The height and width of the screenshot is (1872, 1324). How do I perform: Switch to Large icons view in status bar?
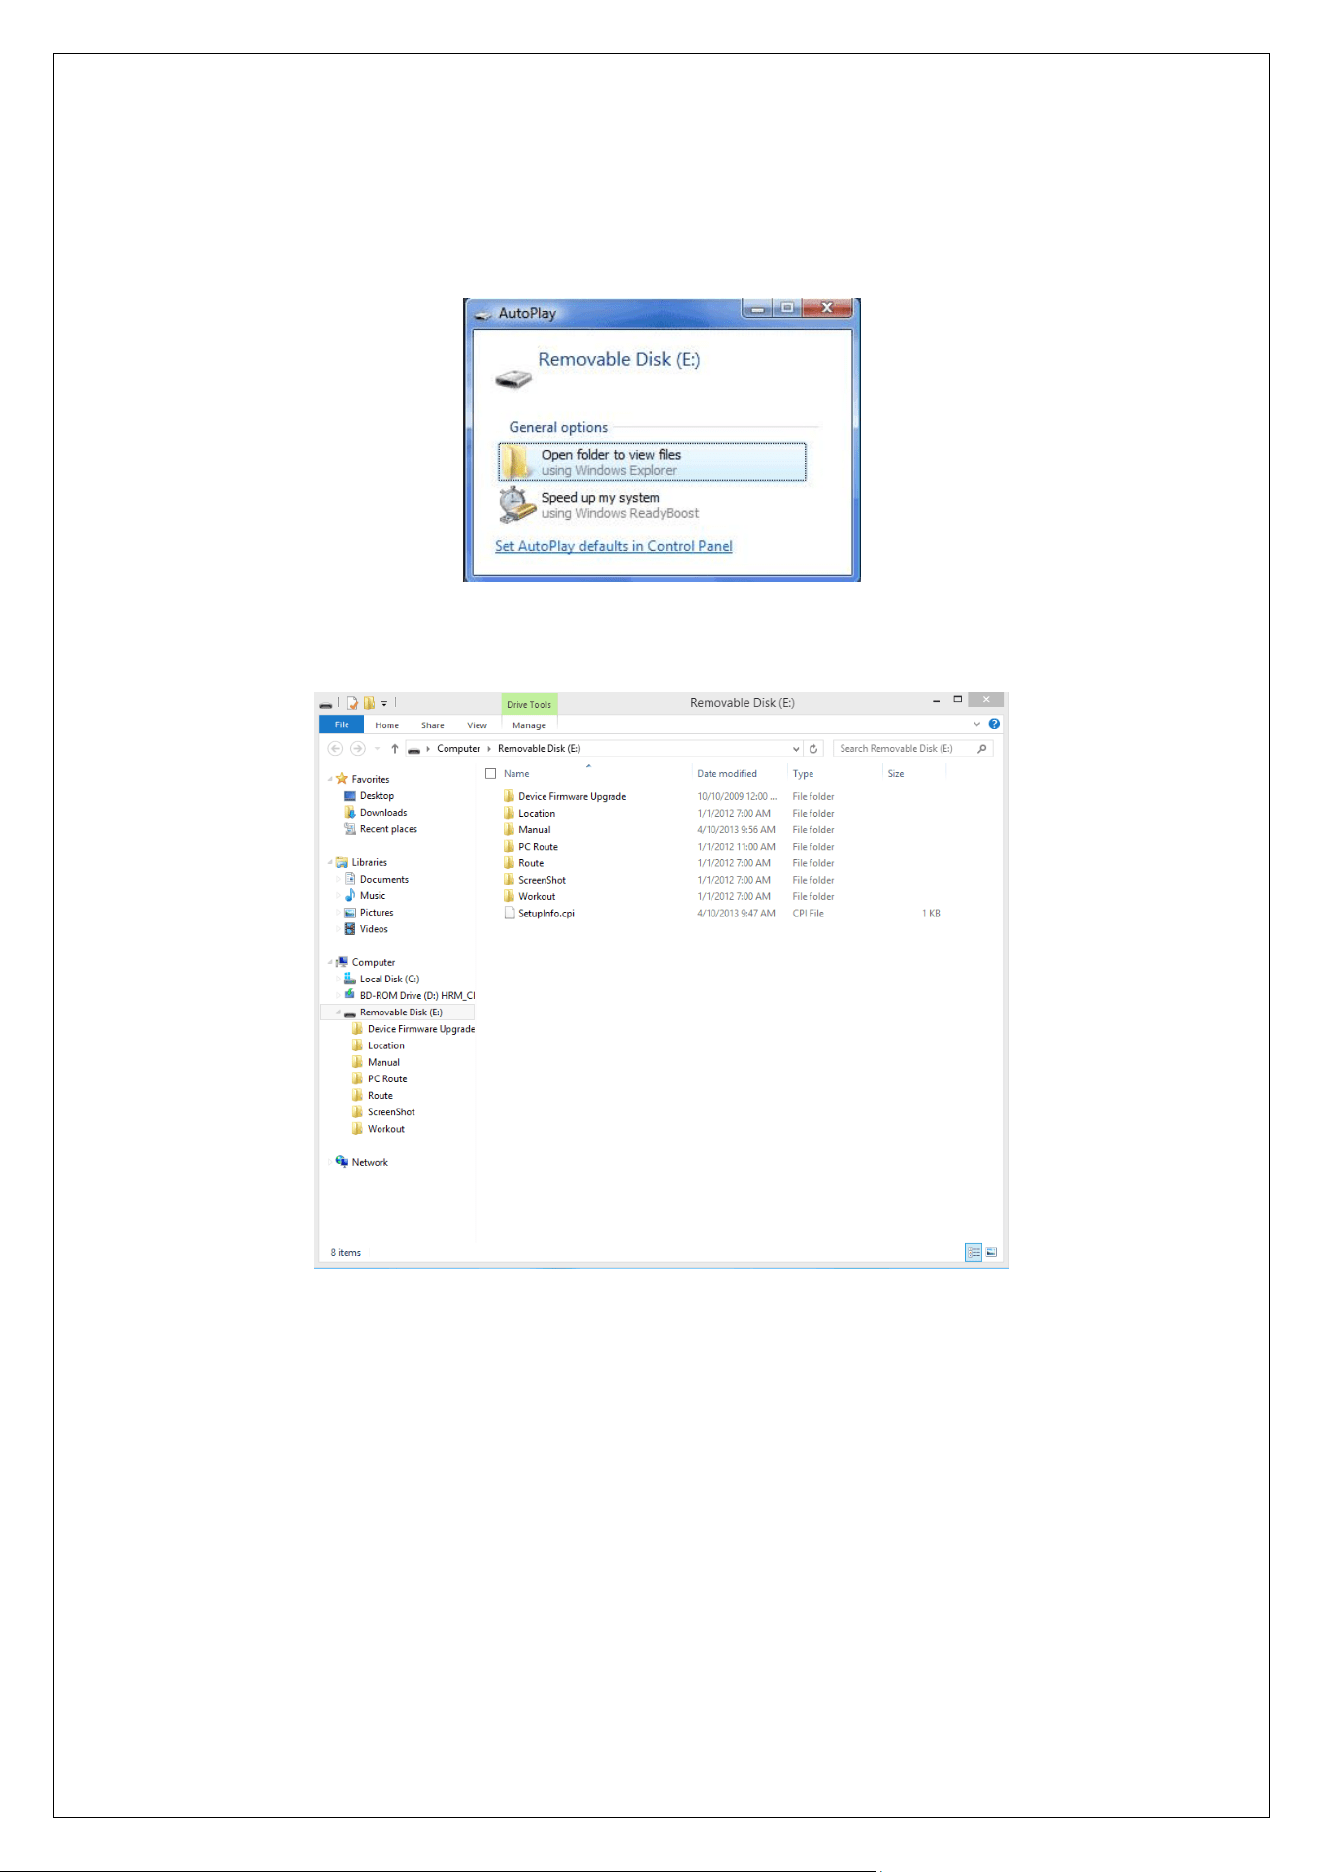991,1252
